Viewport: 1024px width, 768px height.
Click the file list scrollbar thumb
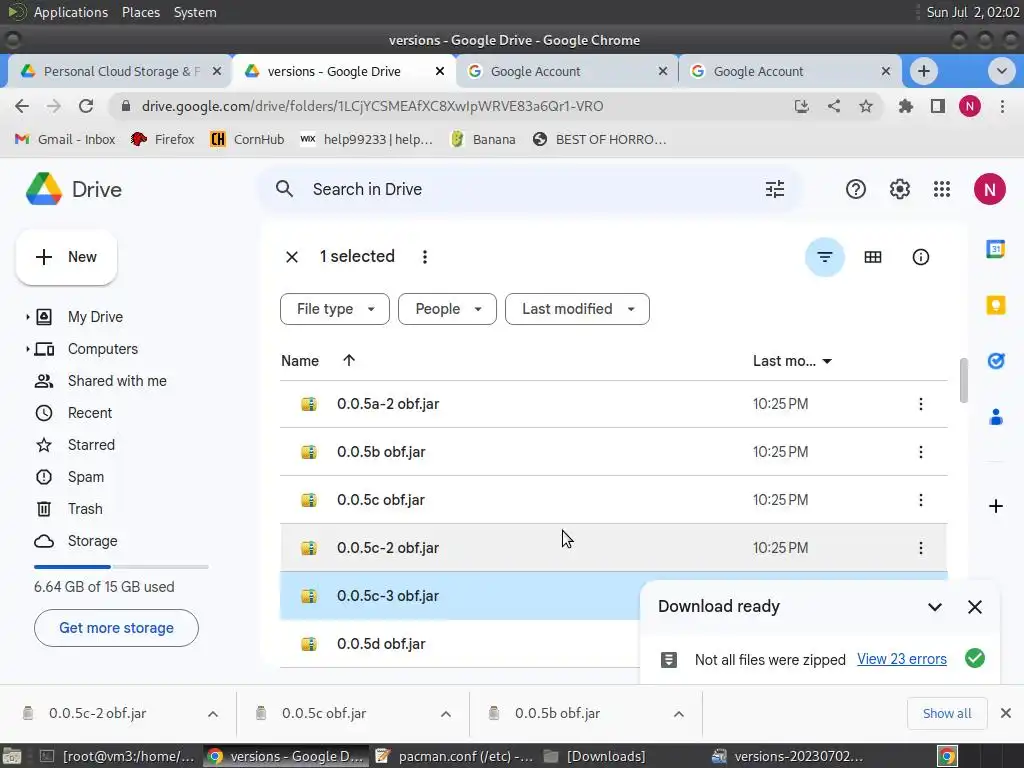point(963,381)
